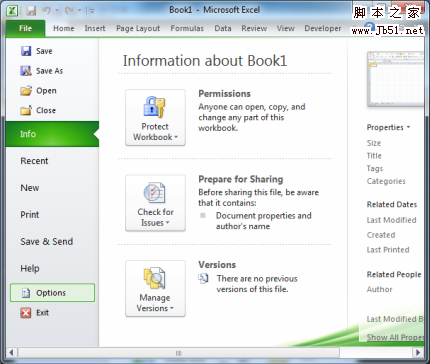Open the Review ribbon tab
Viewport: 430px width, 364px height.
pos(254,28)
